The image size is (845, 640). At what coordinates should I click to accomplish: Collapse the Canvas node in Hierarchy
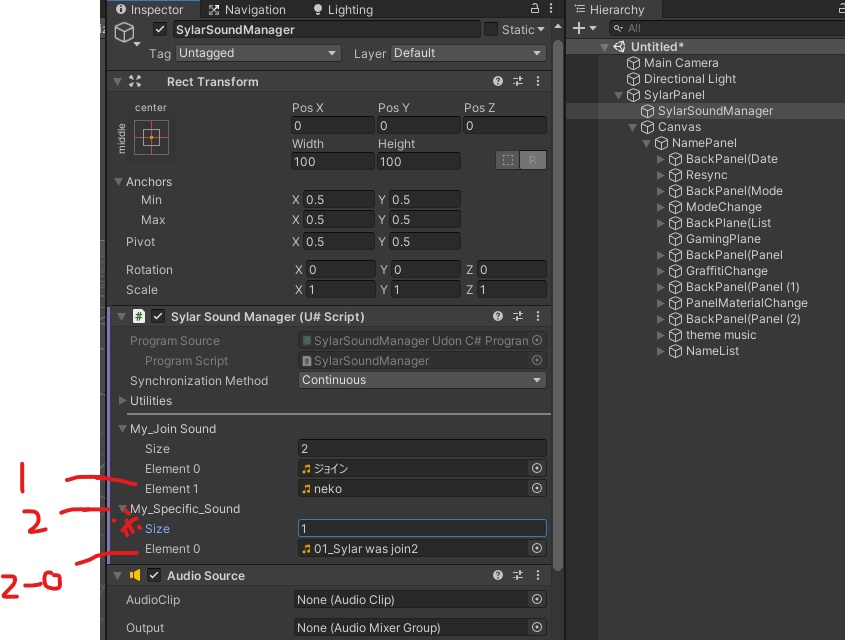pos(633,127)
